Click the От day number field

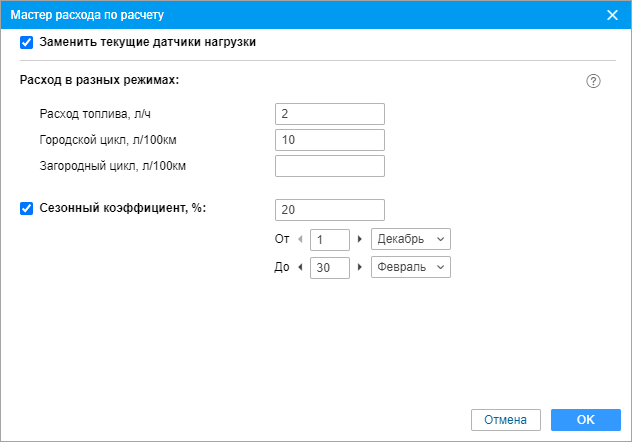[x=329, y=240]
